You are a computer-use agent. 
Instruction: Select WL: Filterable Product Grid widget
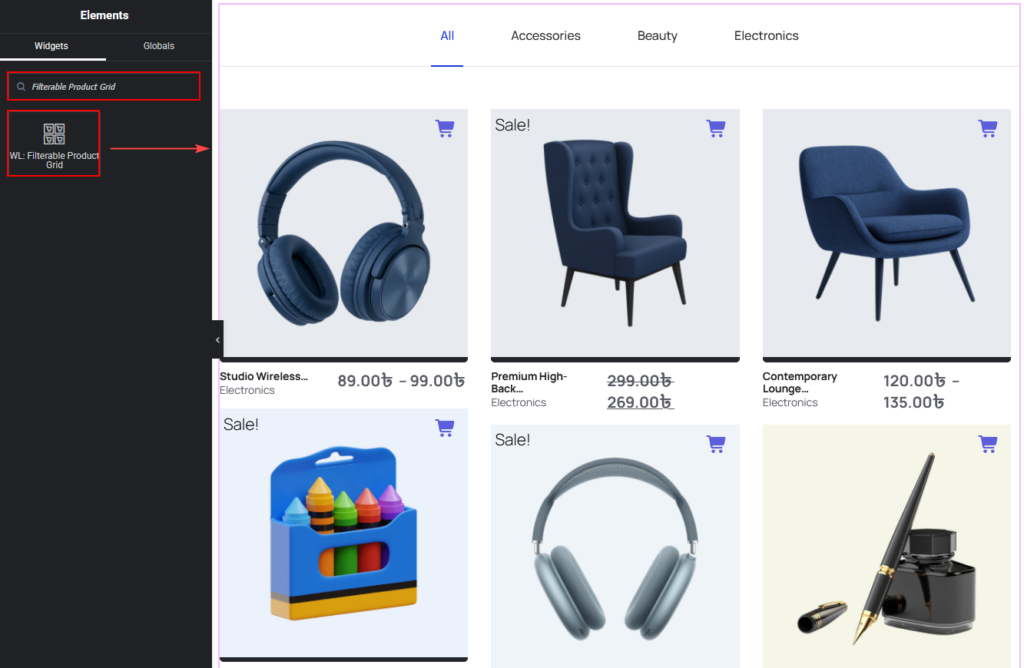click(54, 144)
